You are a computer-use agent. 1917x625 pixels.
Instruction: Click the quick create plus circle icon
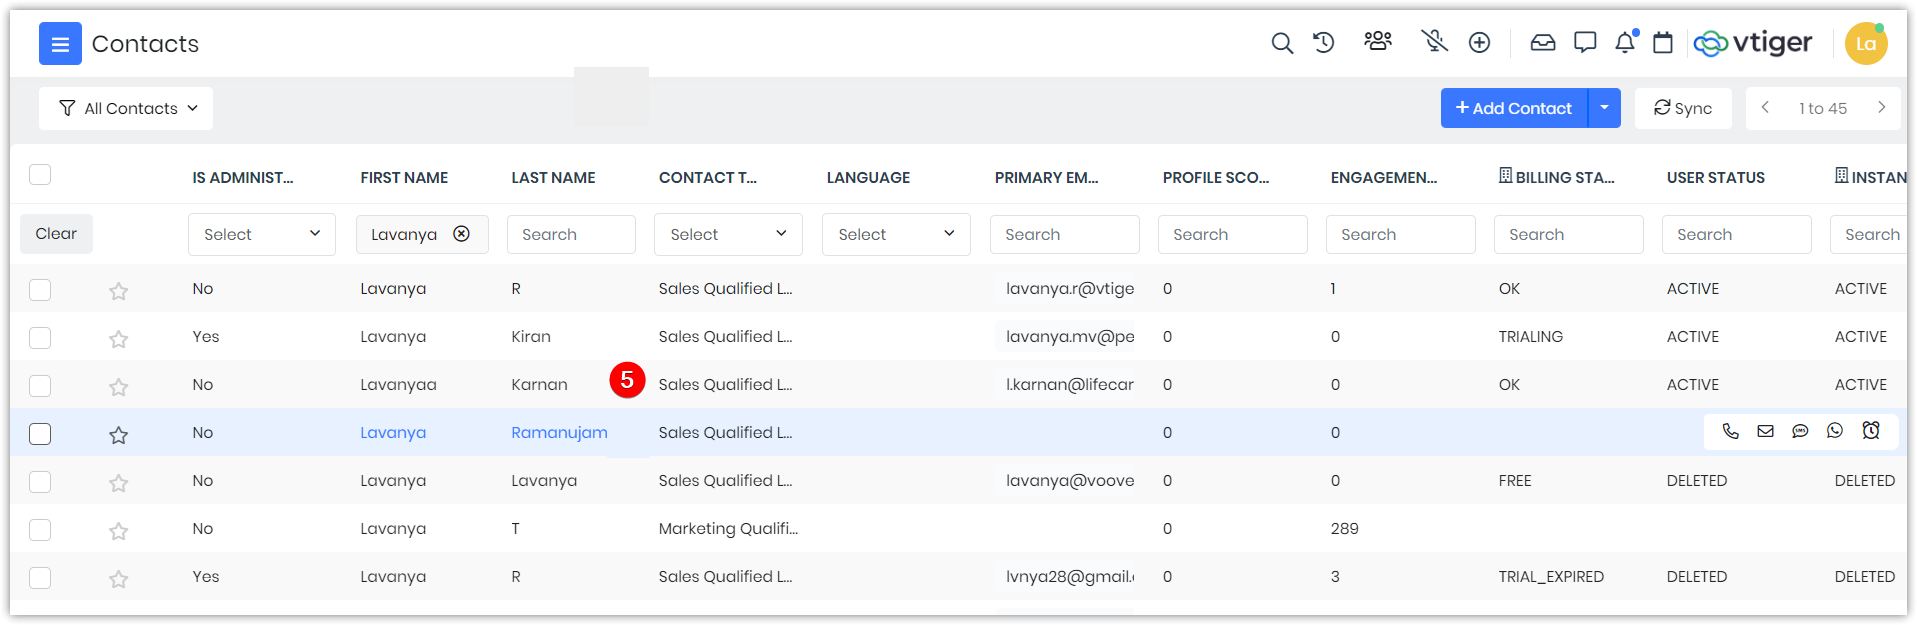tap(1479, 42)
